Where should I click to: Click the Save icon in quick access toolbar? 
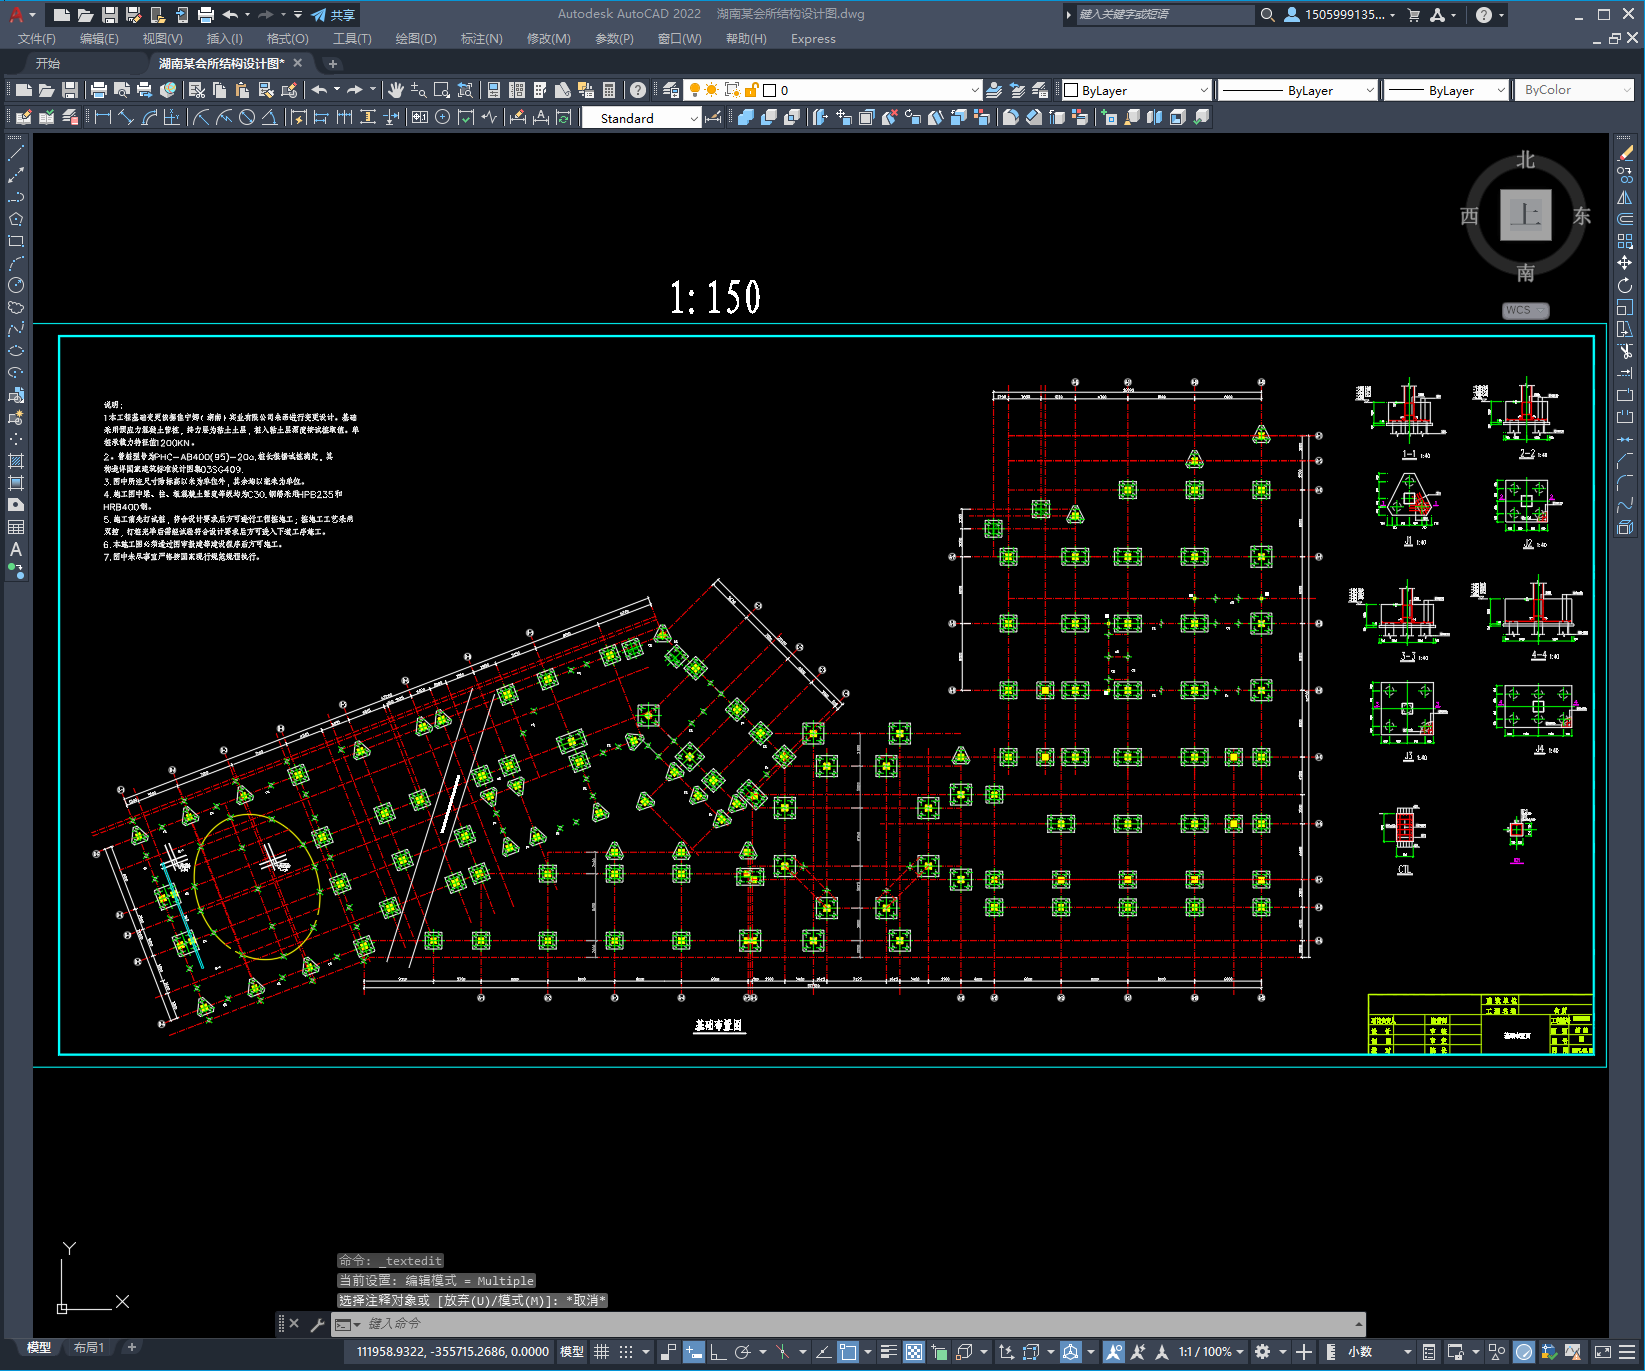click(x=110, y=15)
